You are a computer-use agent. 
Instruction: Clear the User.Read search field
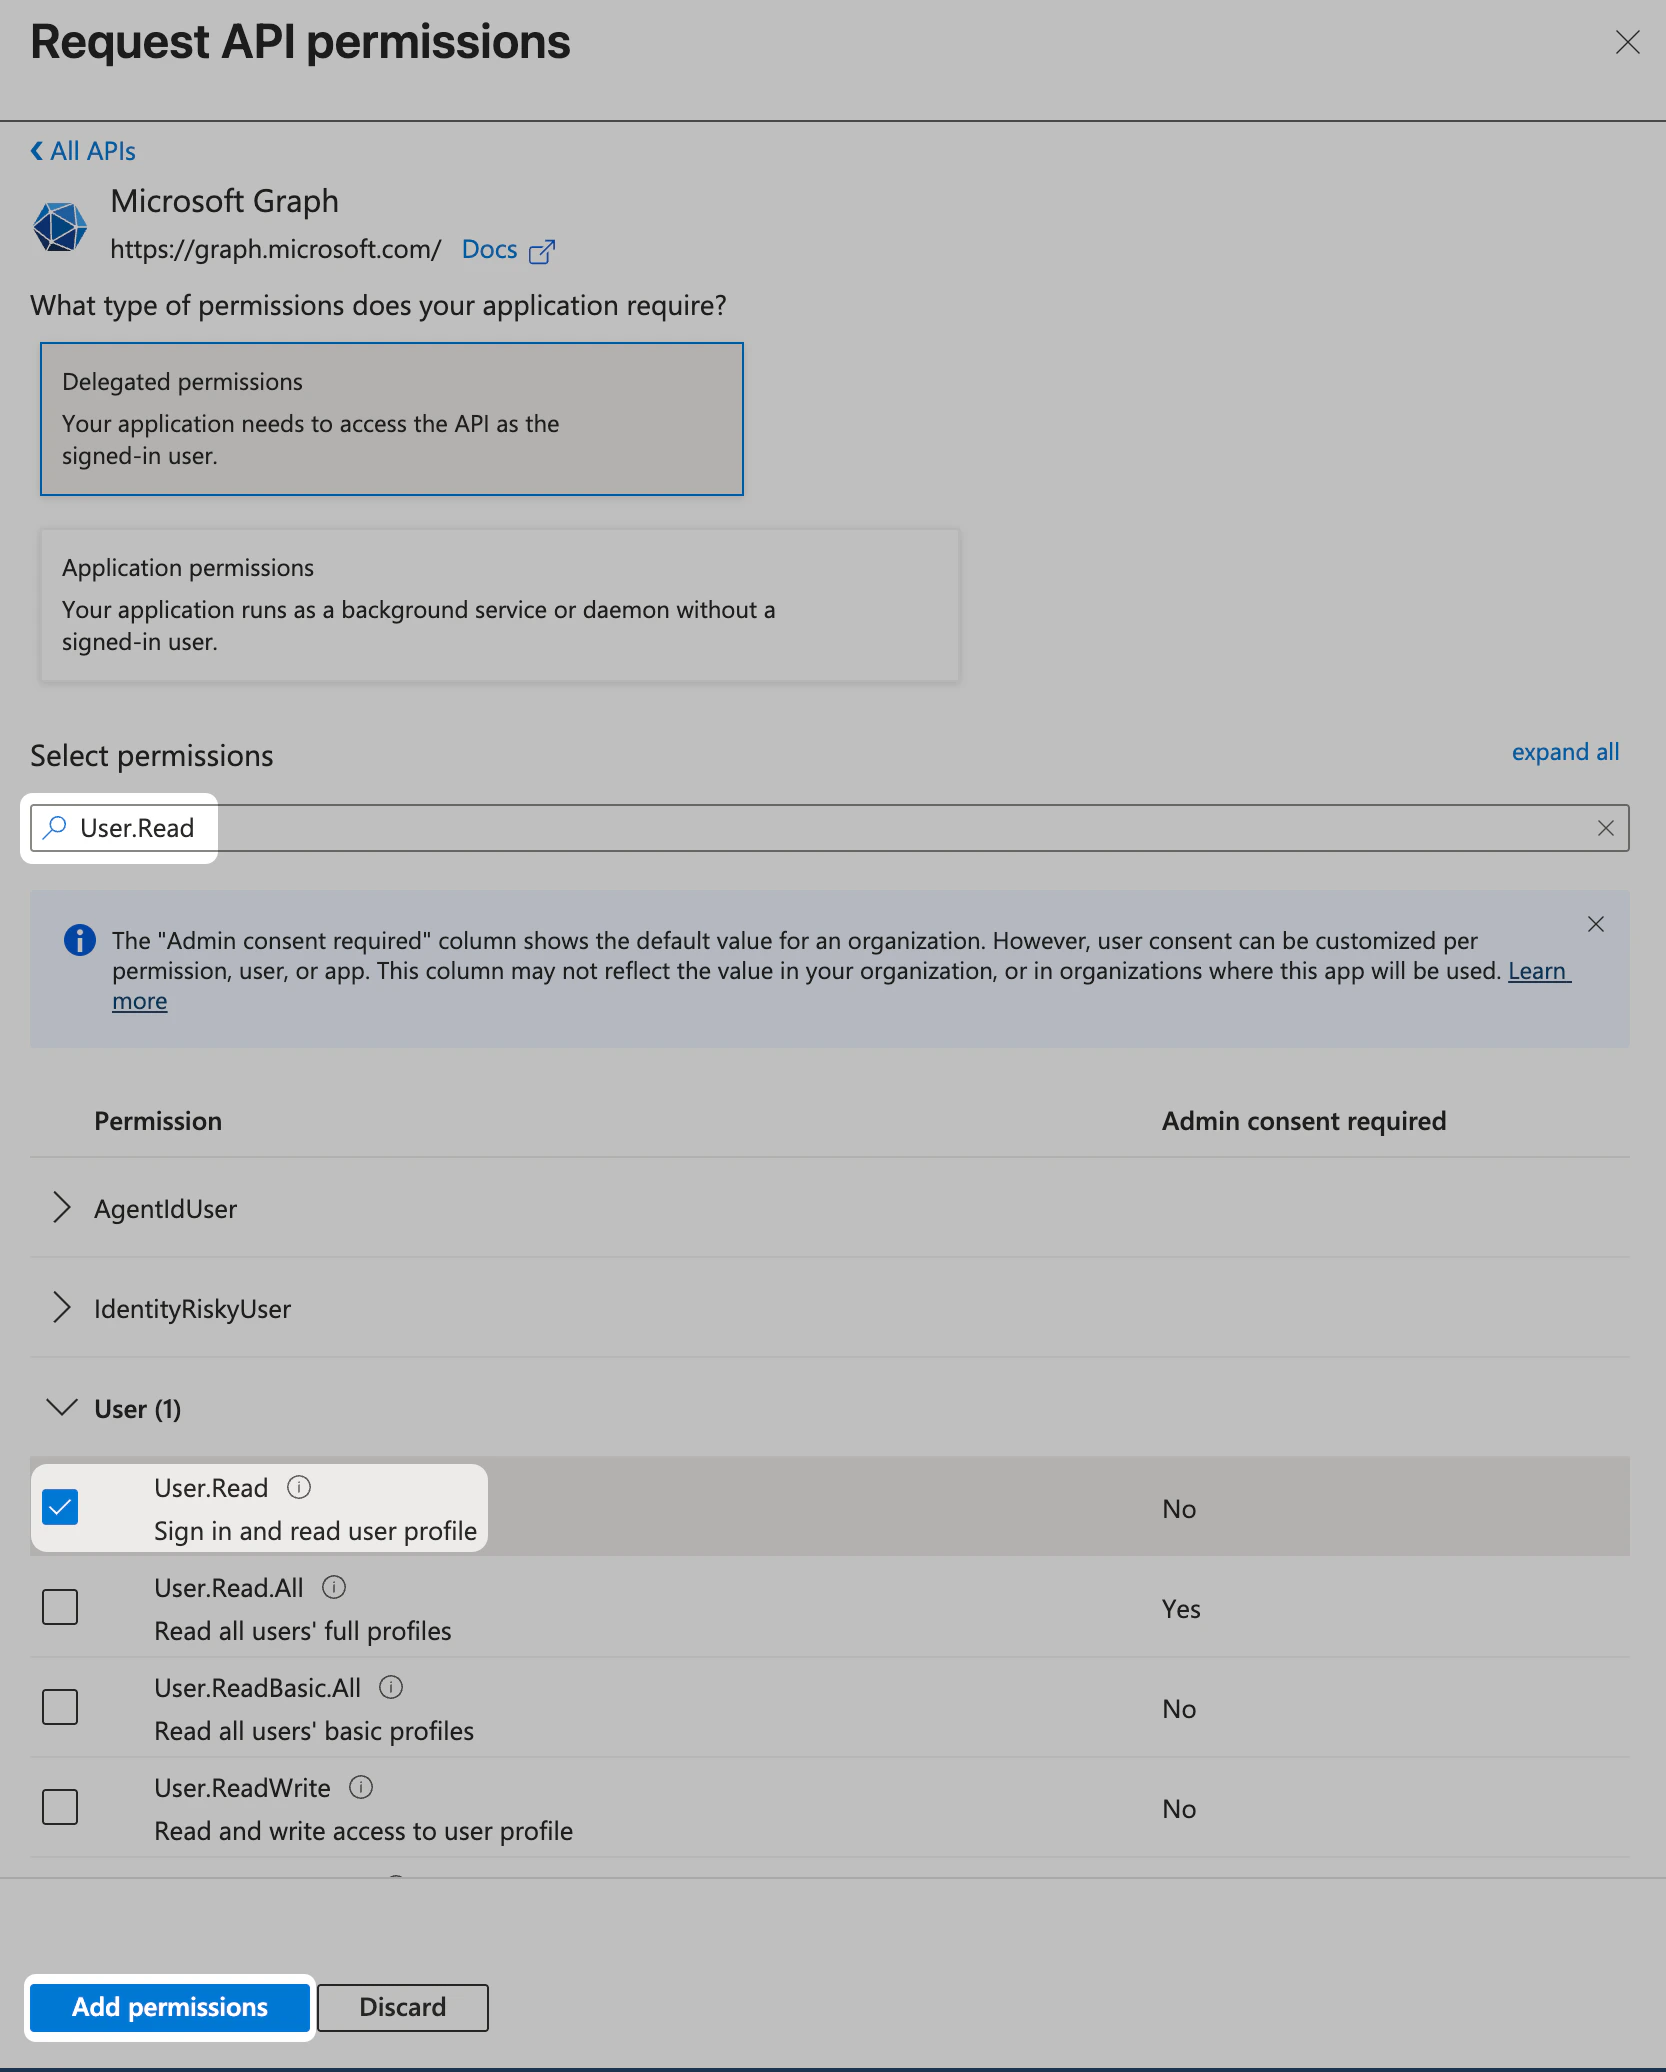[x=1606, y=827]
